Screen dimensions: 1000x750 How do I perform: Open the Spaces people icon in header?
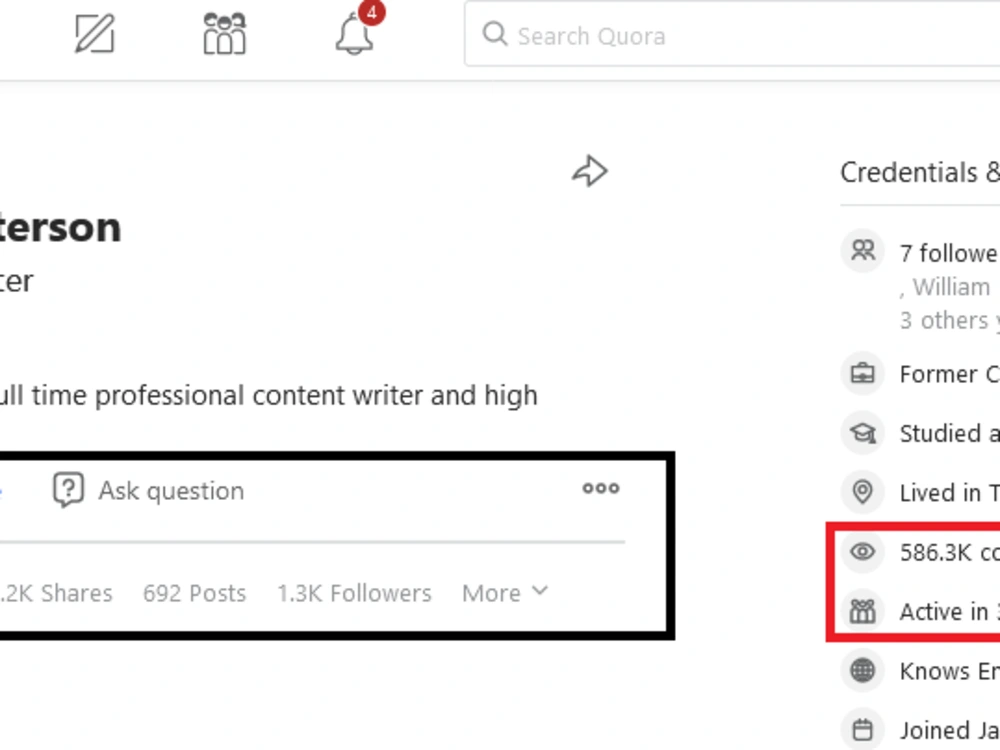click(224, 34)
